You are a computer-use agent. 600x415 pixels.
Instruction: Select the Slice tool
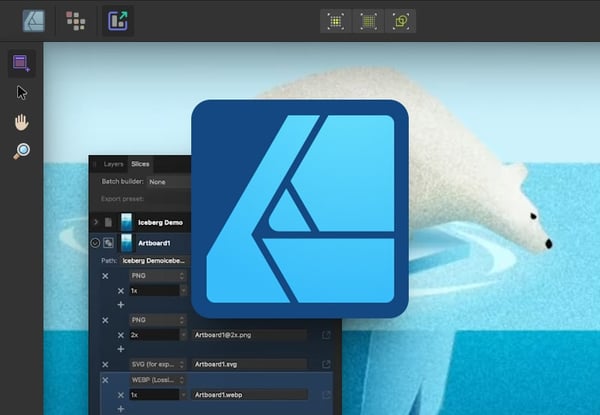(21, 63)
